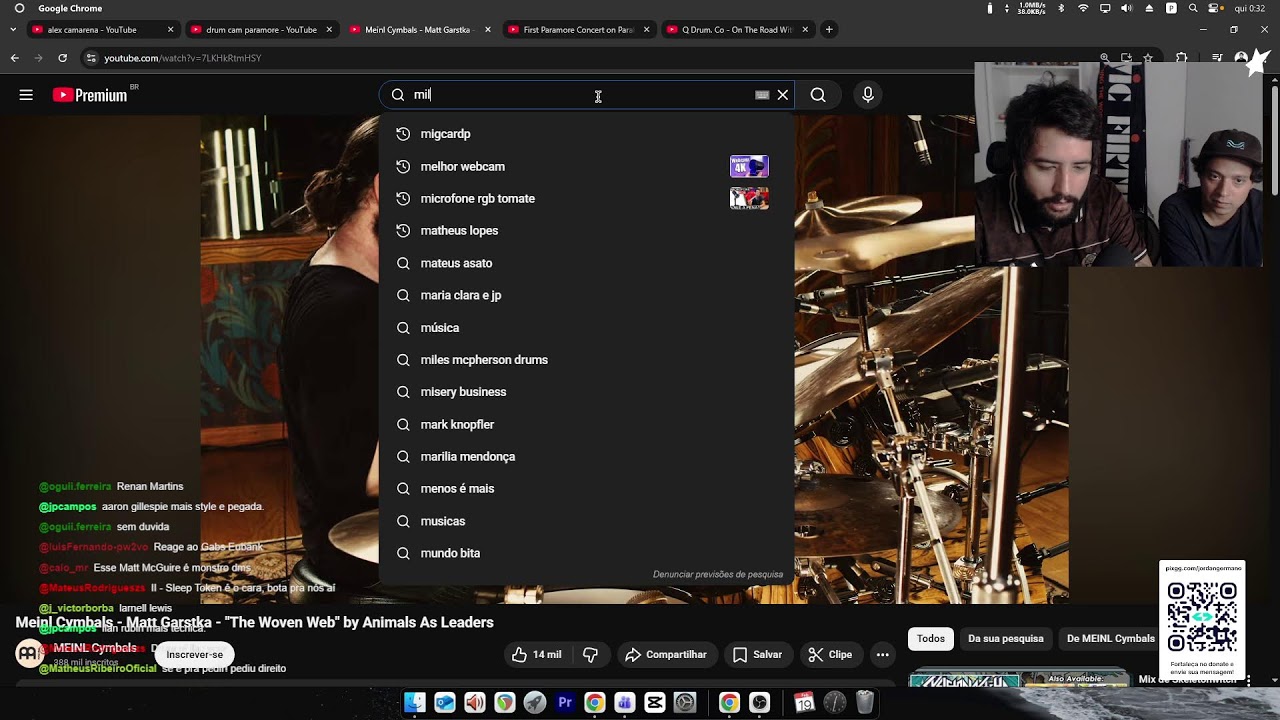Choose suggestion "miles mcpherson drums"
Image resolution: width=1280 pixels, height=720 pixels.
click(586, 360)
